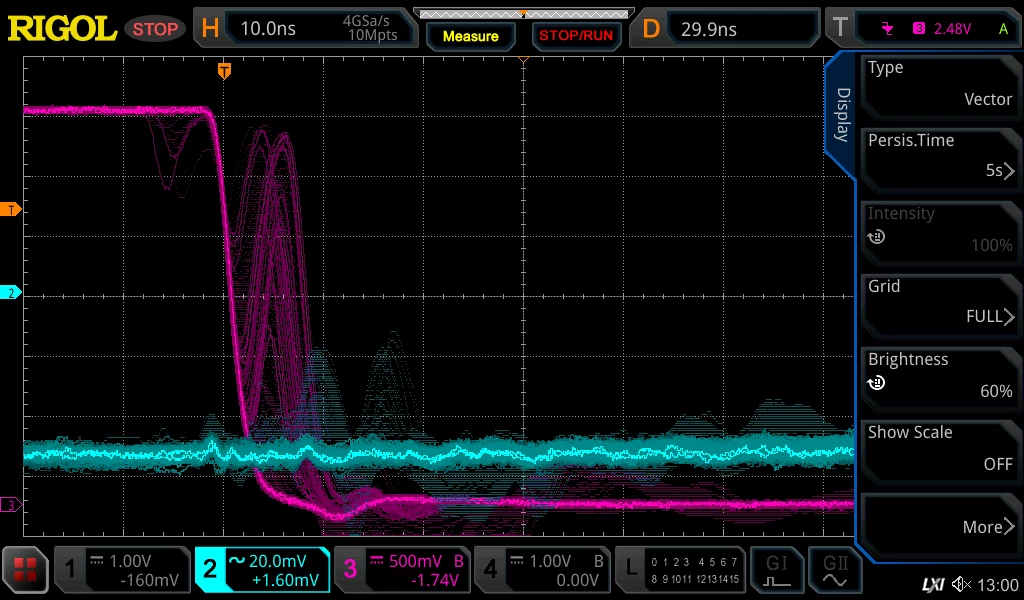1024x600 pixels.
Task: Click the 4GSa/s sample rate readout
Action: [x=366, y=21]
